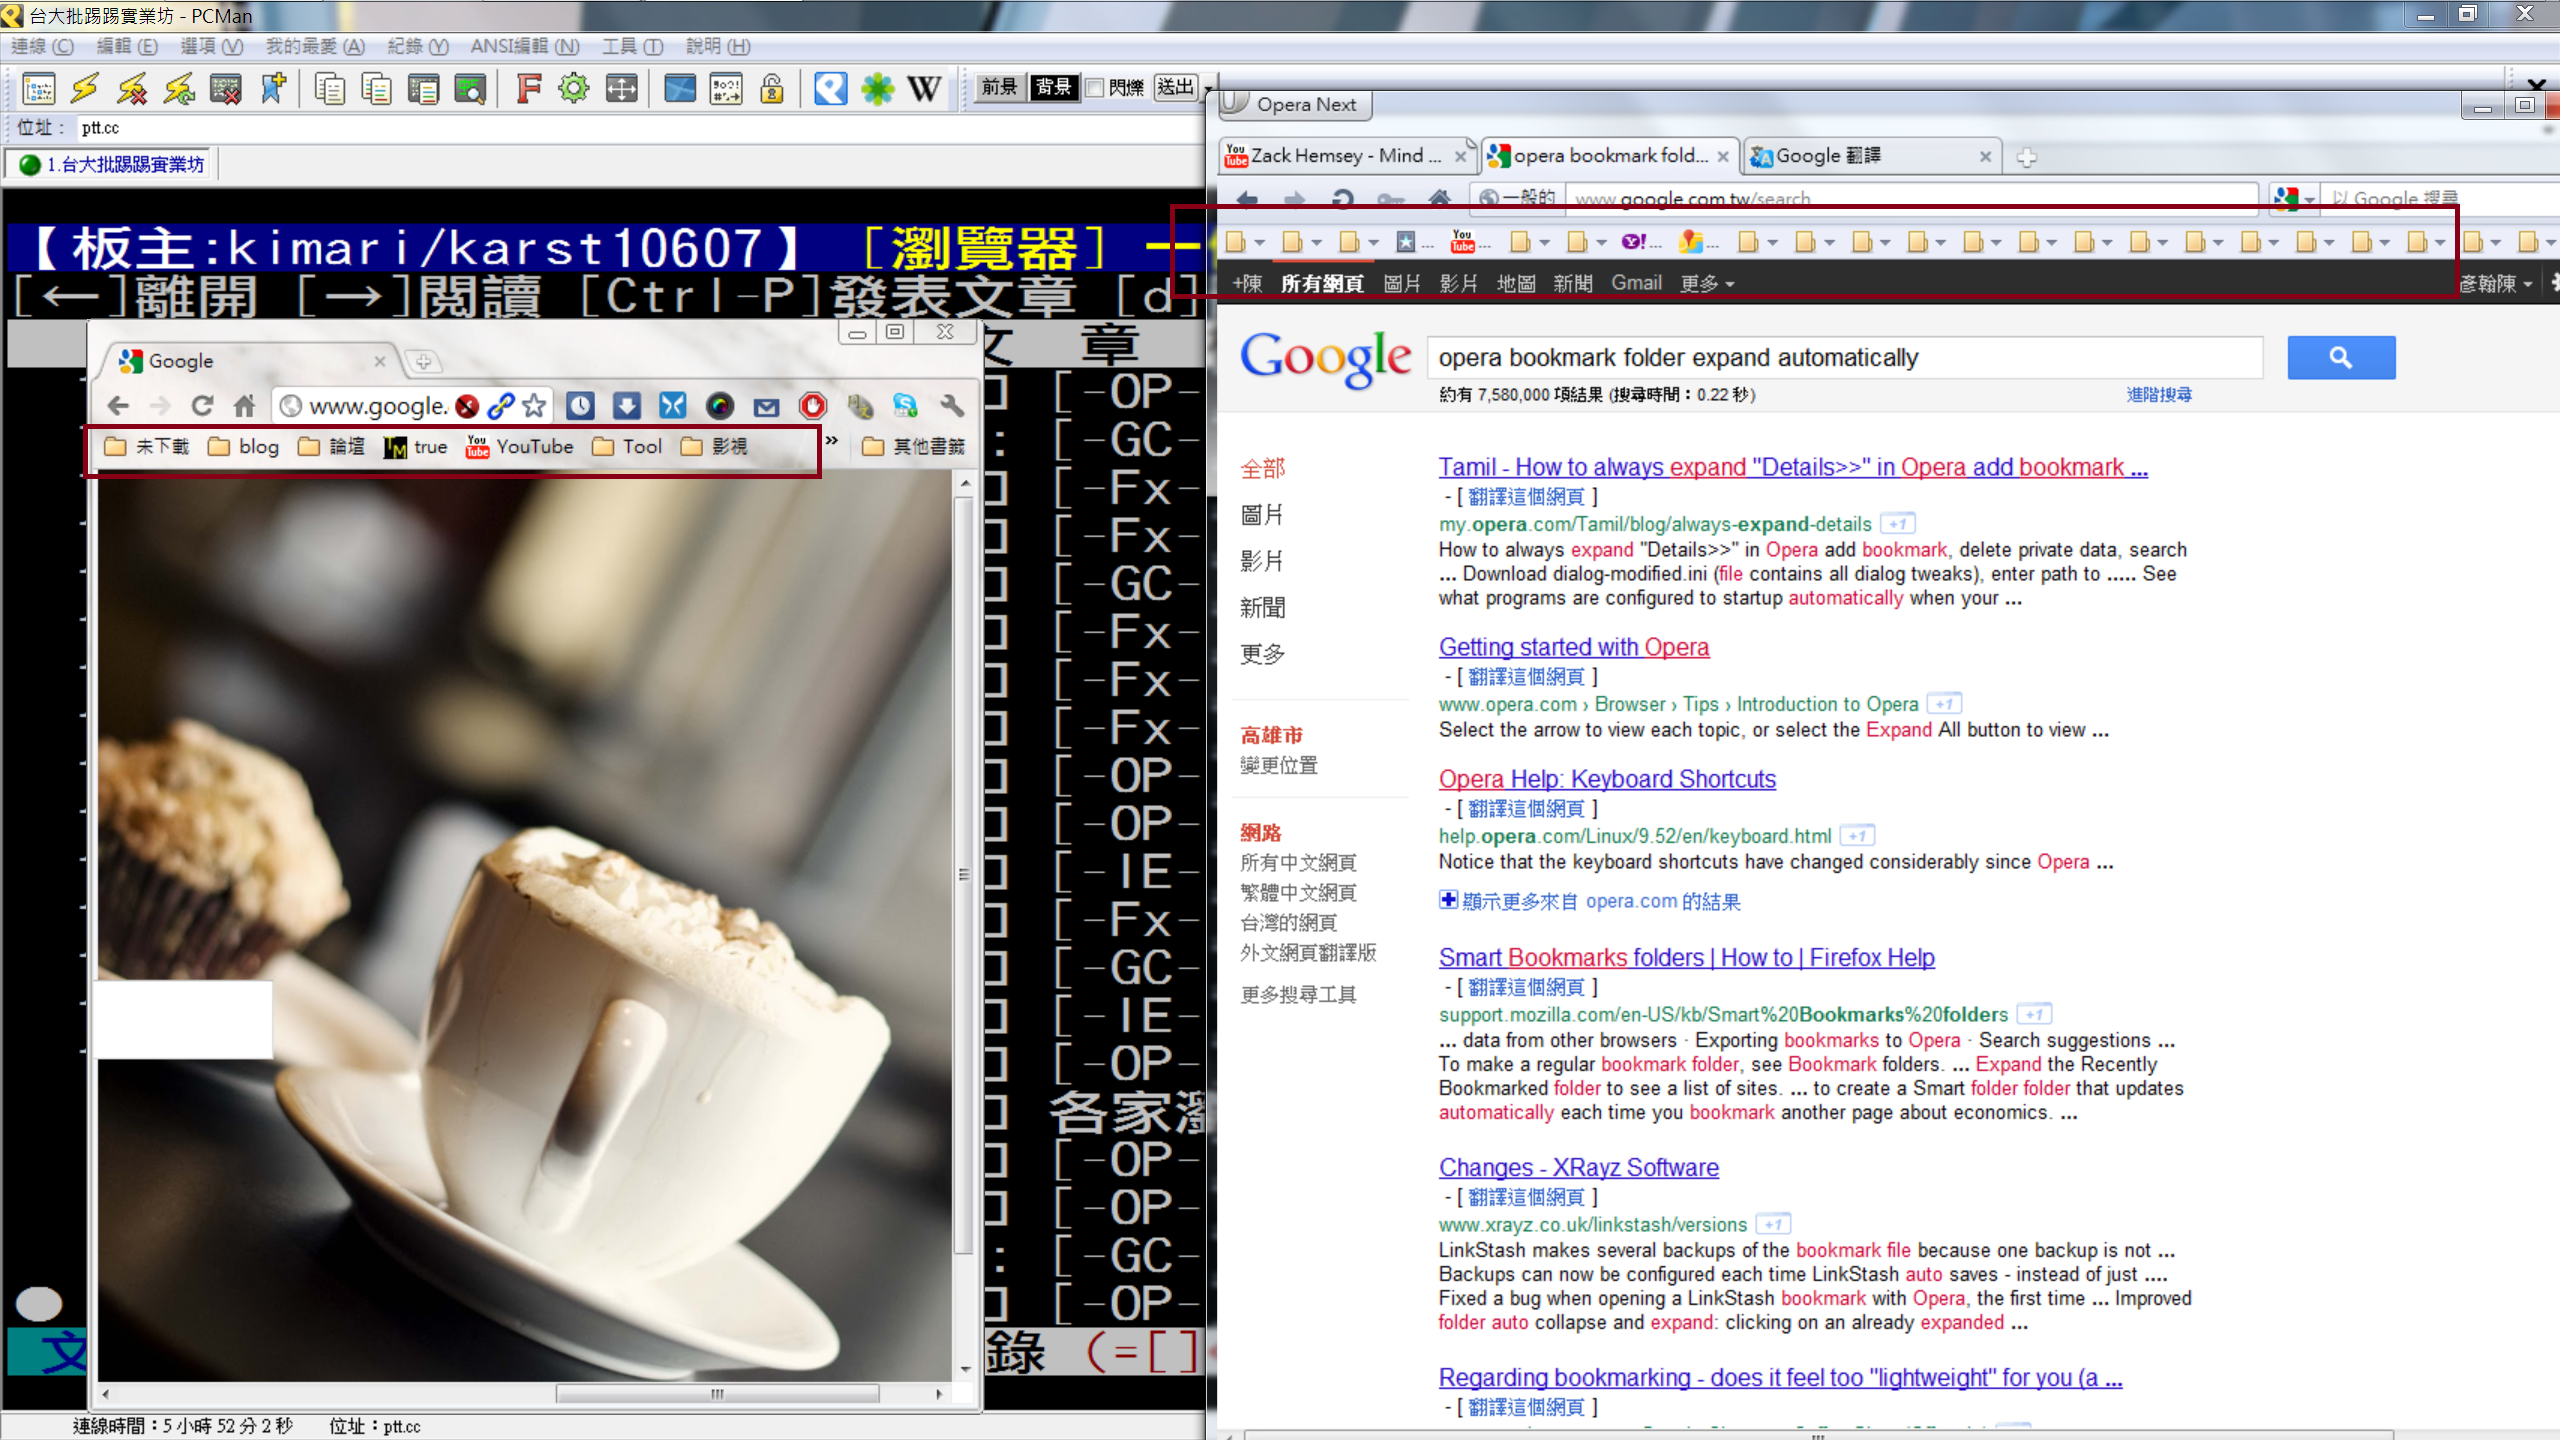2560x1440 pixels.
Task: Expand Chrome bookmarks overflow chevron
Action: [832, 440]
